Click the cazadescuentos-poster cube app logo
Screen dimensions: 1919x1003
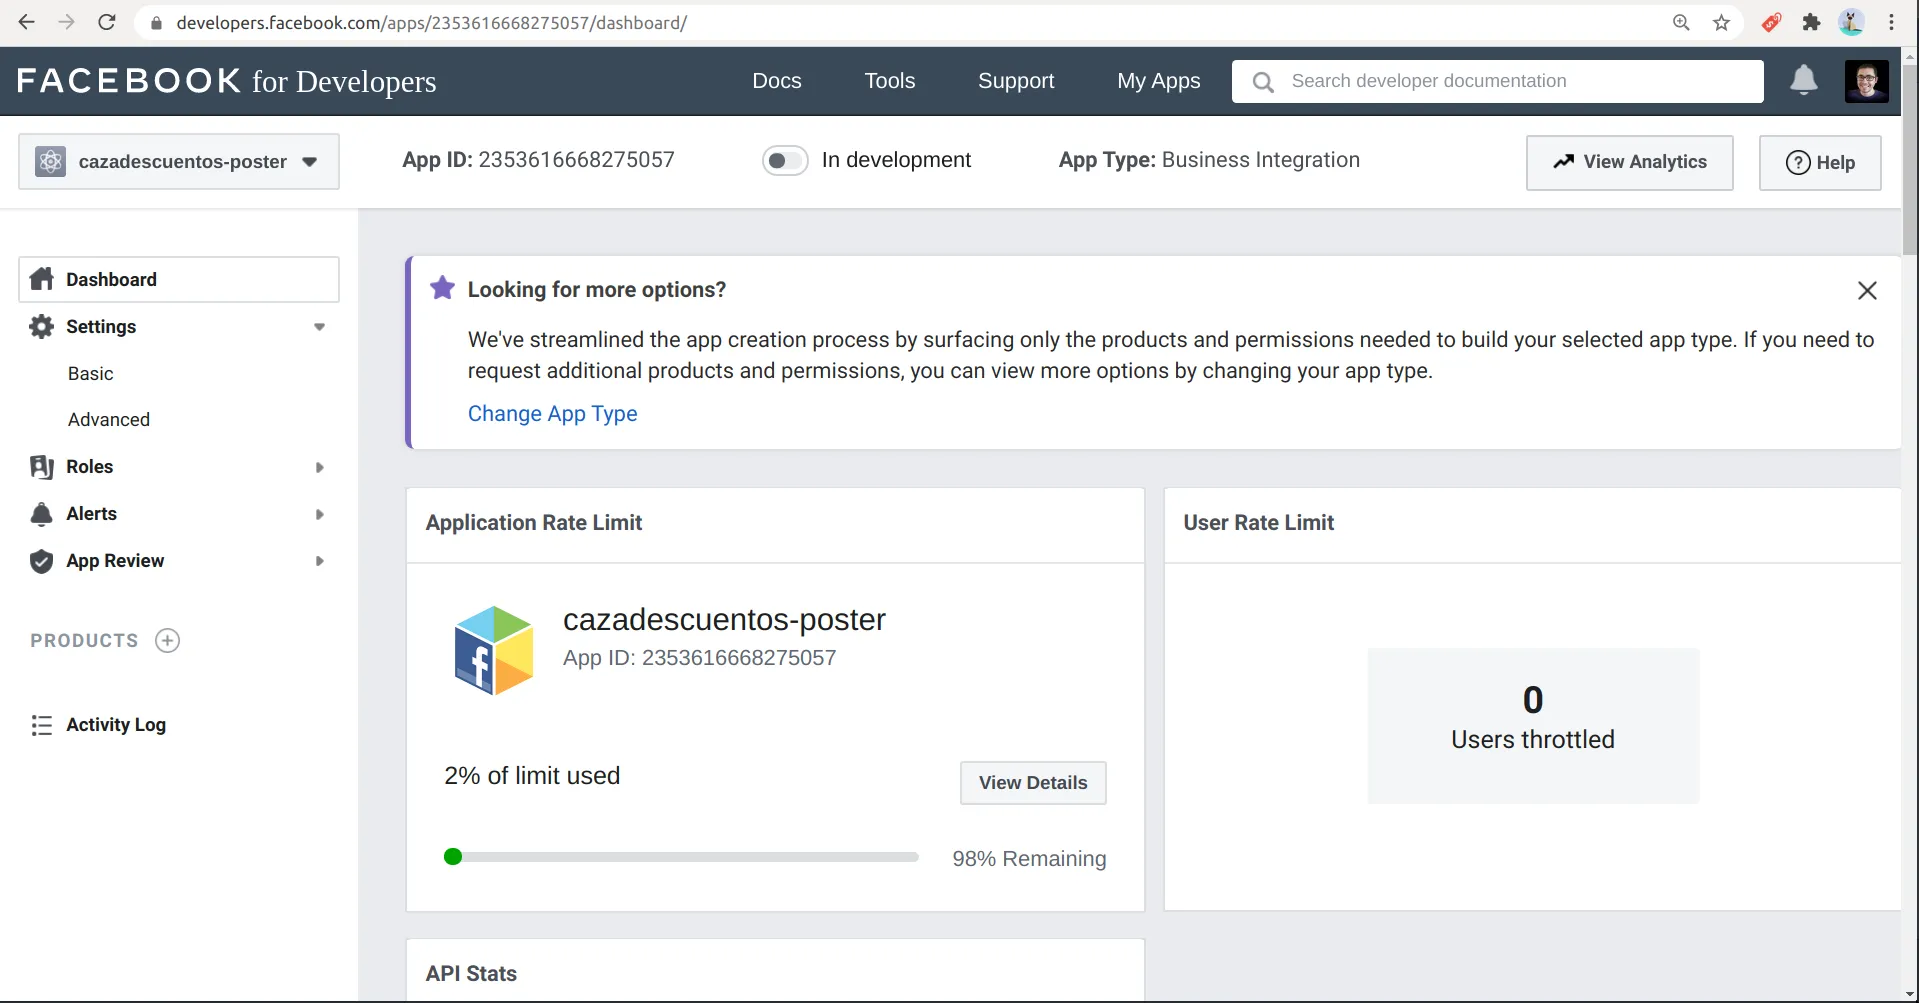(x=494, y=650)
